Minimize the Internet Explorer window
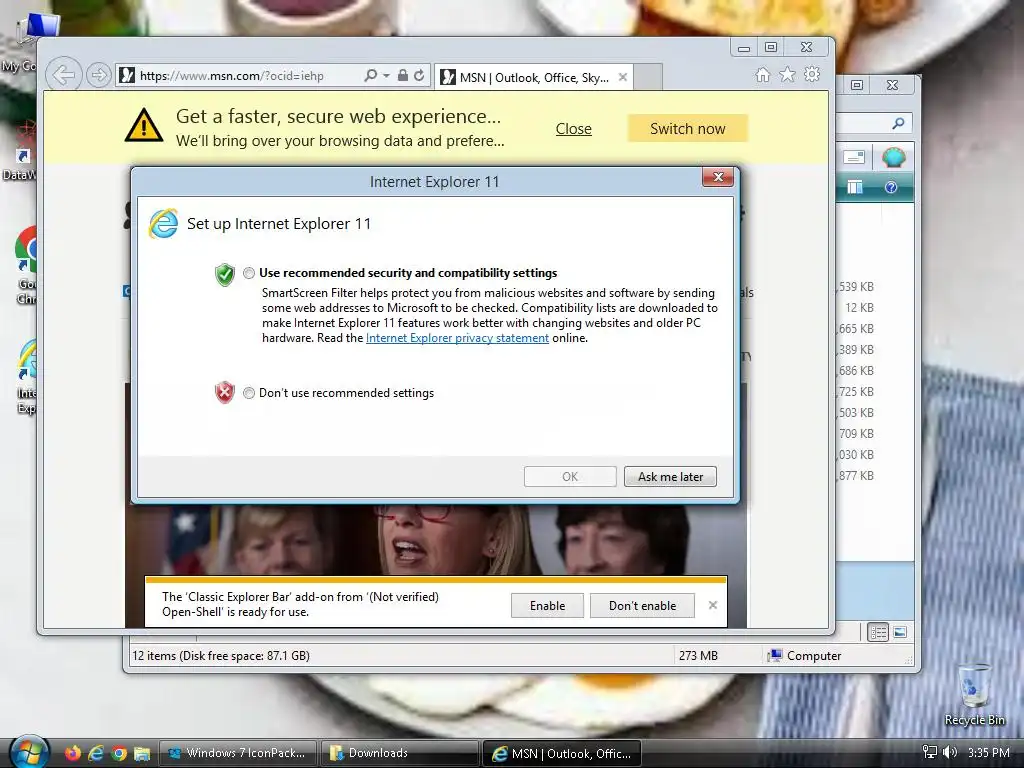 coord(744,47)
